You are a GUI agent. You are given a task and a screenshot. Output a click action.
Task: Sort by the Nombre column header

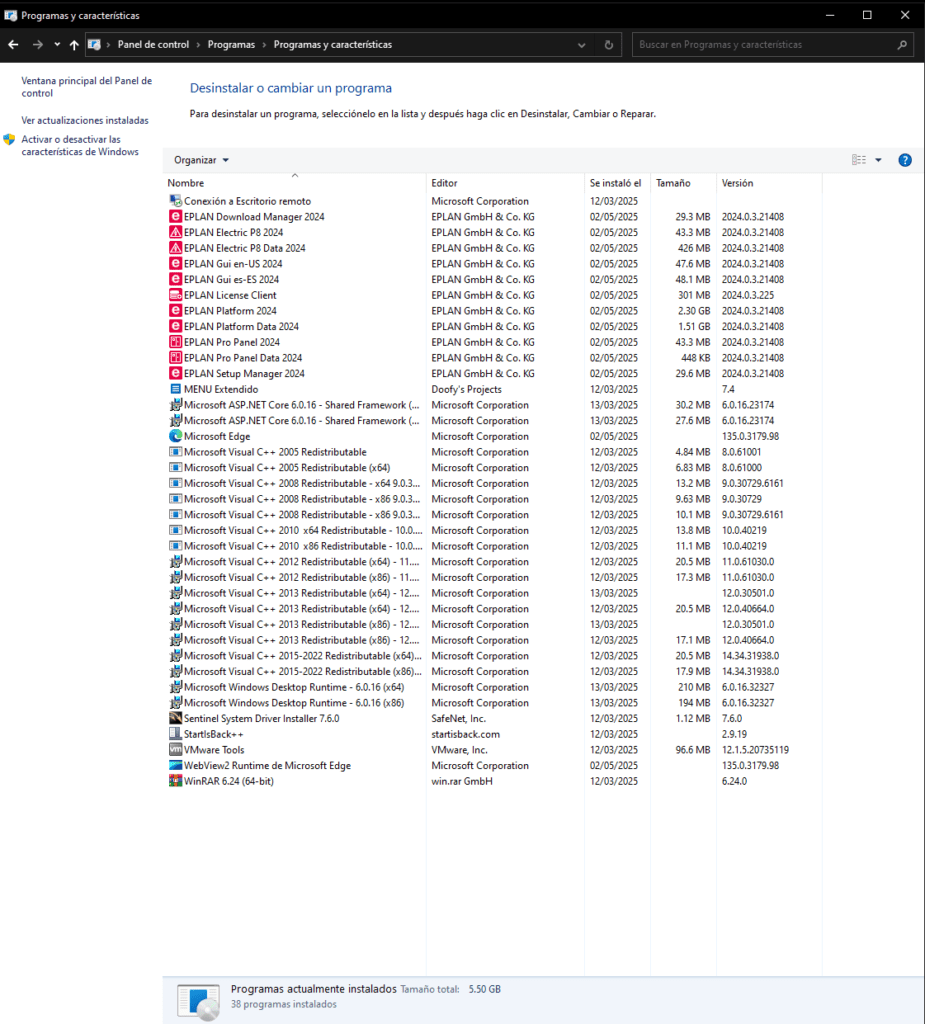click(186, 183)
